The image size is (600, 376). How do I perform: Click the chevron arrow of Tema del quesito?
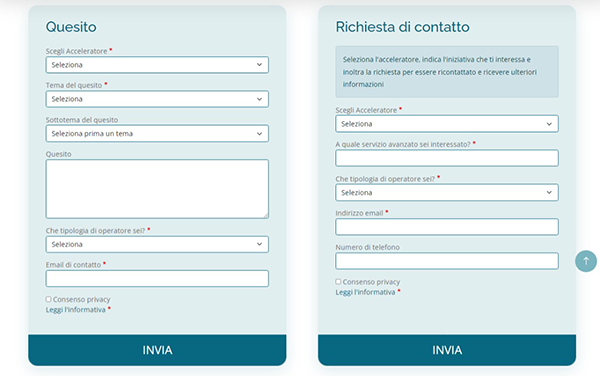pyautogui.click(x=259, y=99)
